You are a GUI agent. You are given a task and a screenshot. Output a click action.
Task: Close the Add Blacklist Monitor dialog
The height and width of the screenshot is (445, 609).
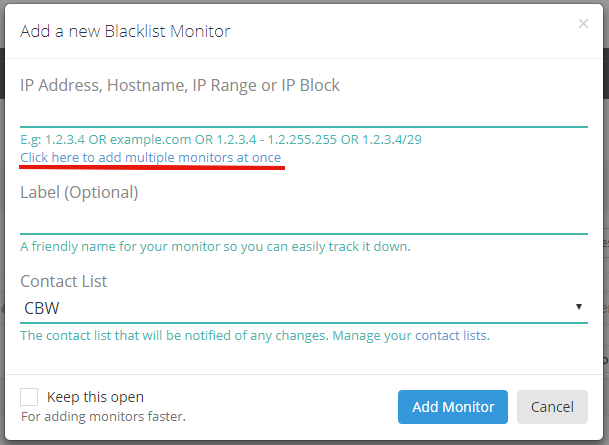coord(583,24)
